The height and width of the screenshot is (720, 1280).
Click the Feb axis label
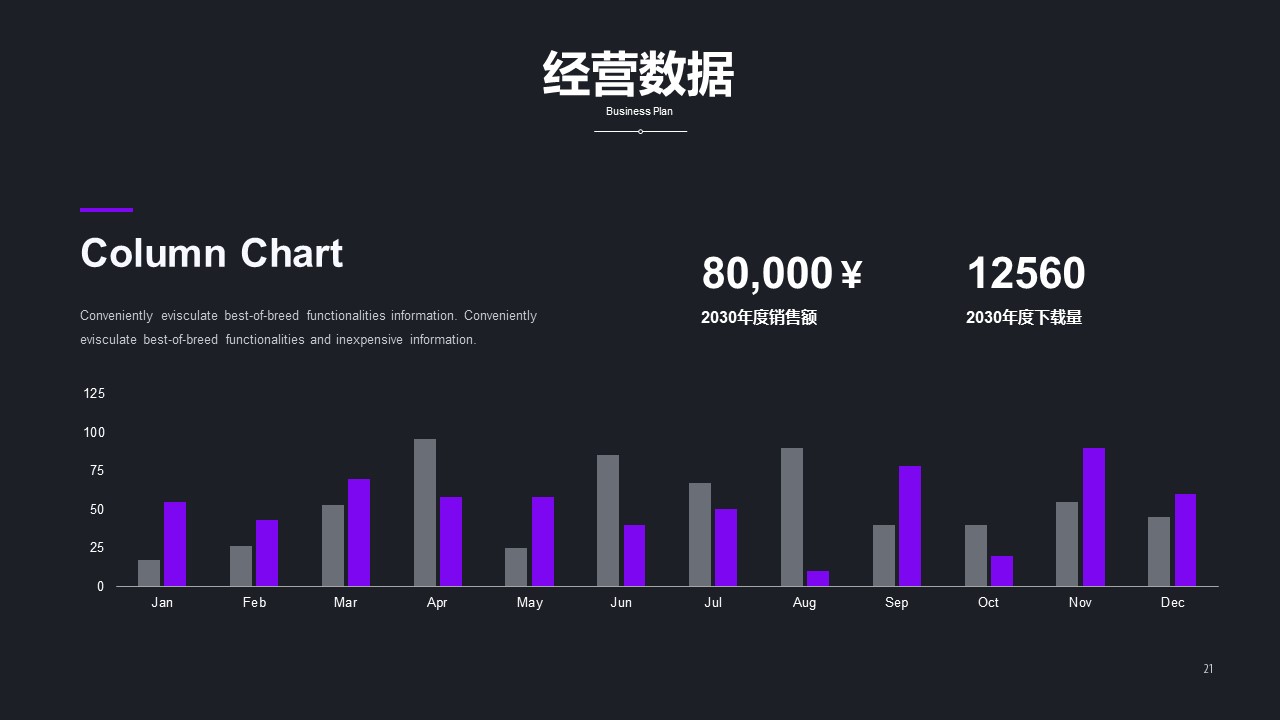(x=254, y=602)
